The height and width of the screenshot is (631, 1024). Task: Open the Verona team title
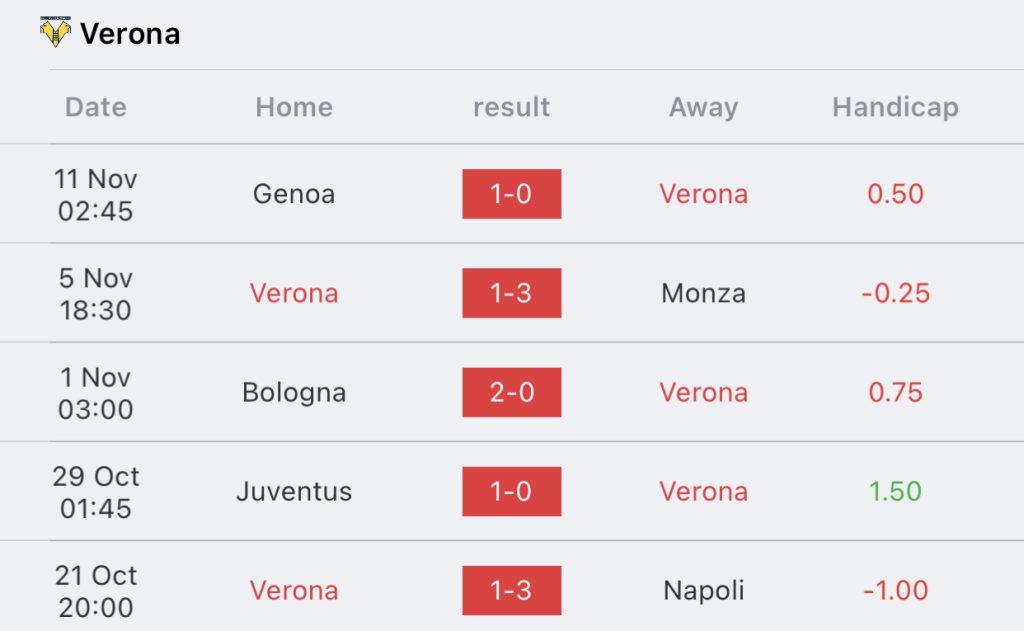click(130, 34)
